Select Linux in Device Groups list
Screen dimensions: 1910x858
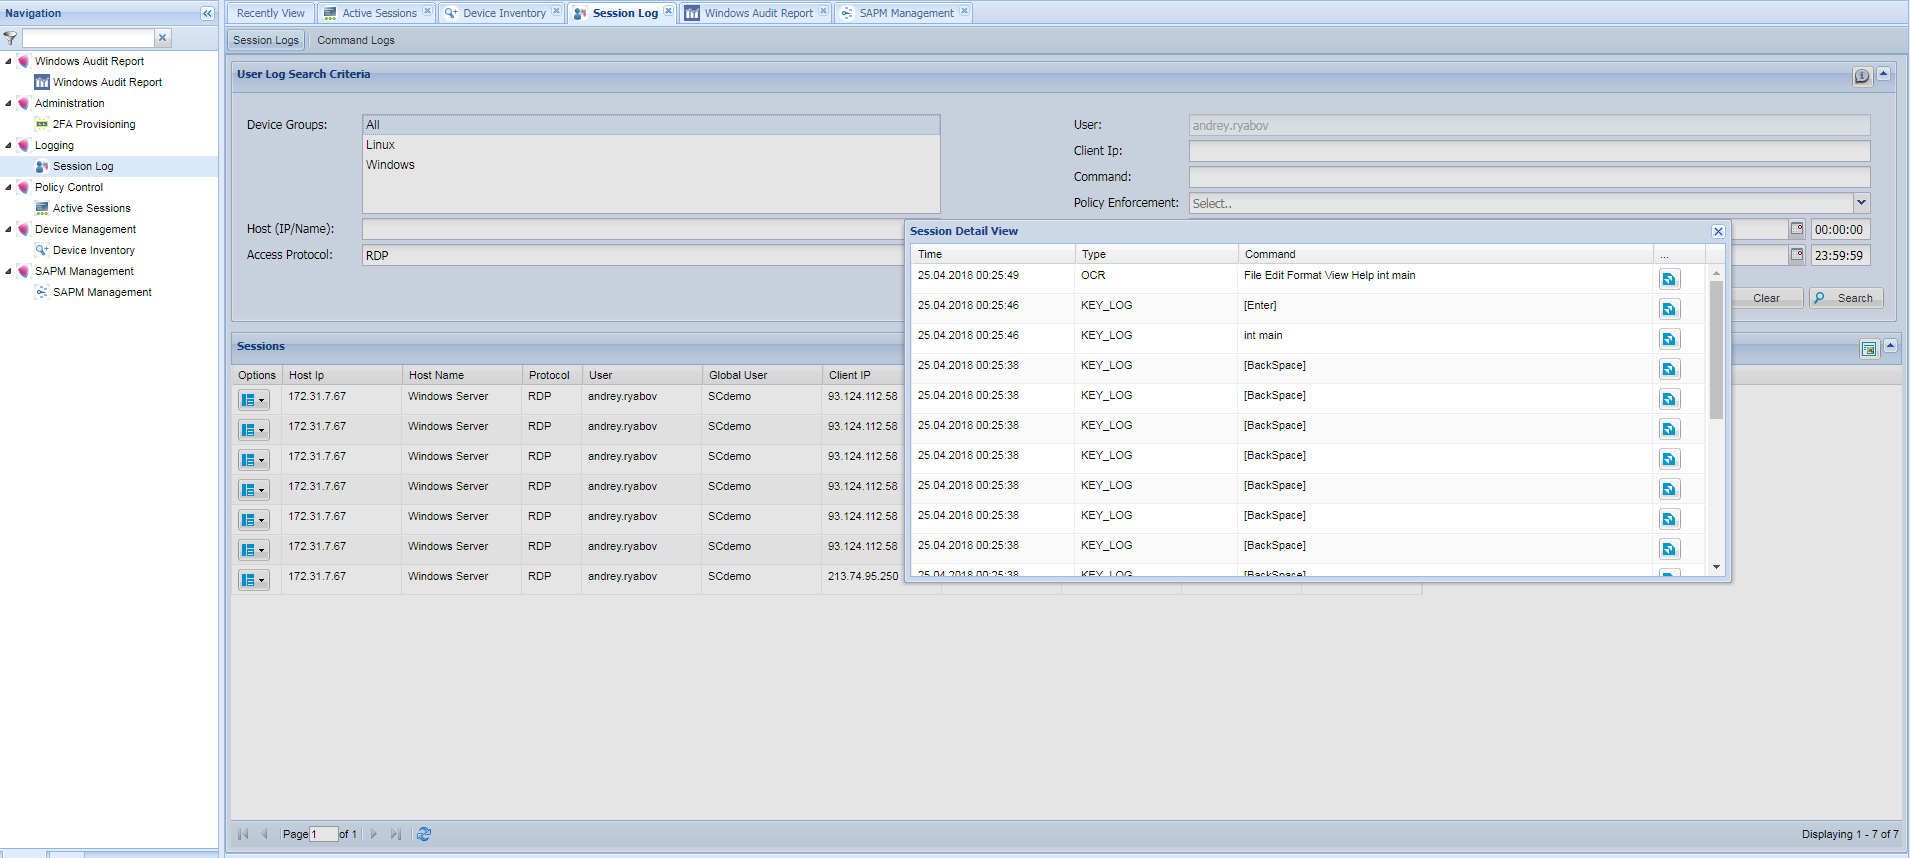click(381, 145)
